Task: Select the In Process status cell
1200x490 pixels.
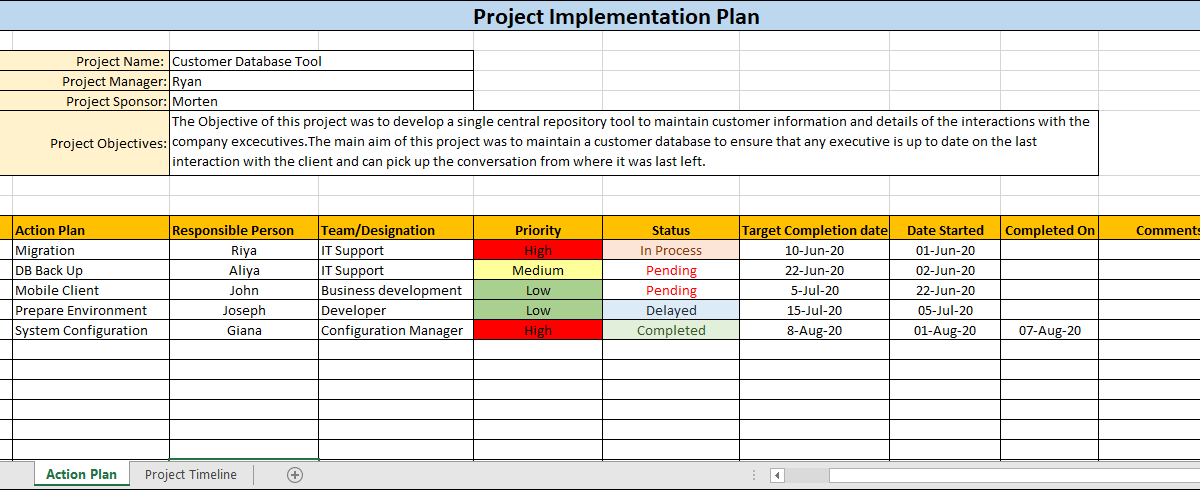Action: tap(671, 251)
